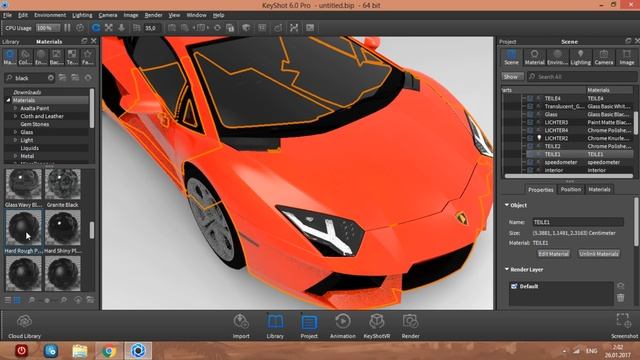Viewport: 640px width, 360px height.
Task: Open the Environments library tab
Action: click(x=41, y=57)
